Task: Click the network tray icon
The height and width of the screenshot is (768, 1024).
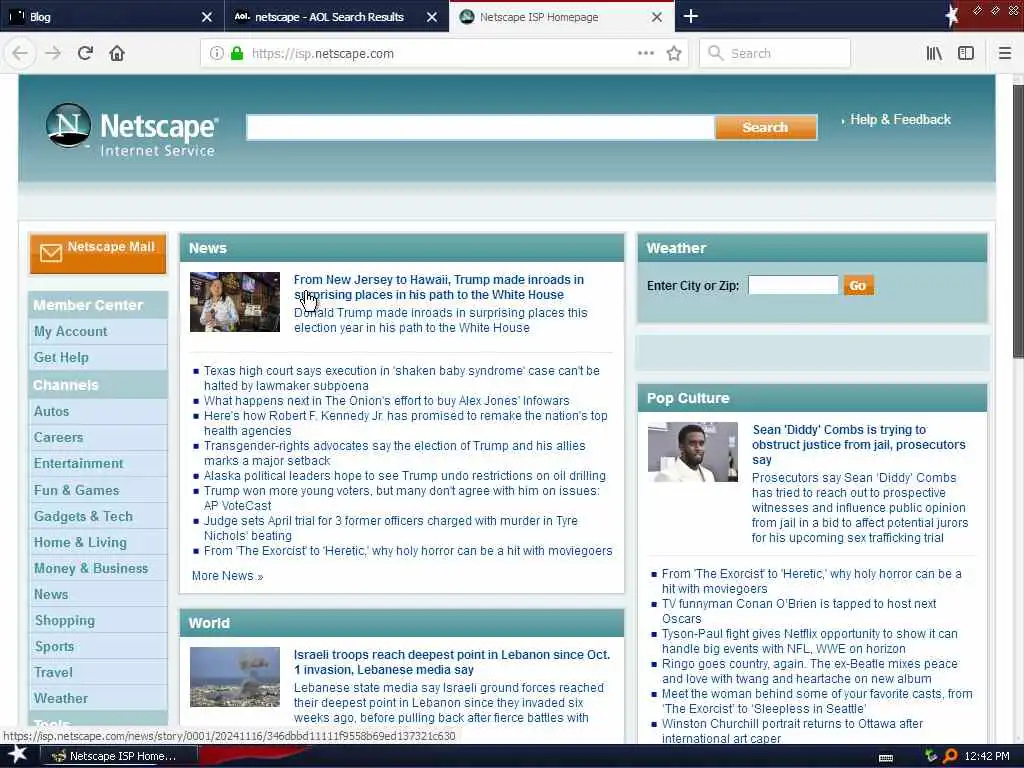Action: coord(931,756)
